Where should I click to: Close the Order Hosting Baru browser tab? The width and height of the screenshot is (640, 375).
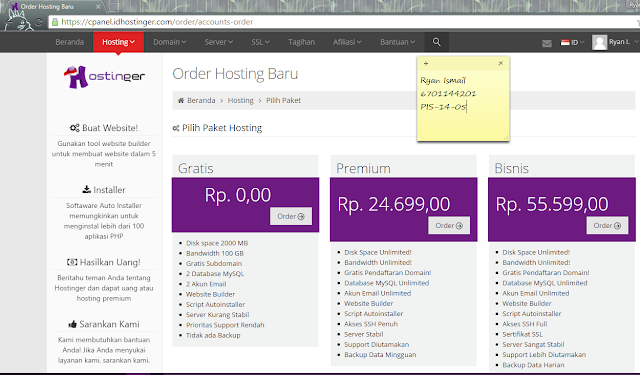coord(98,7)
